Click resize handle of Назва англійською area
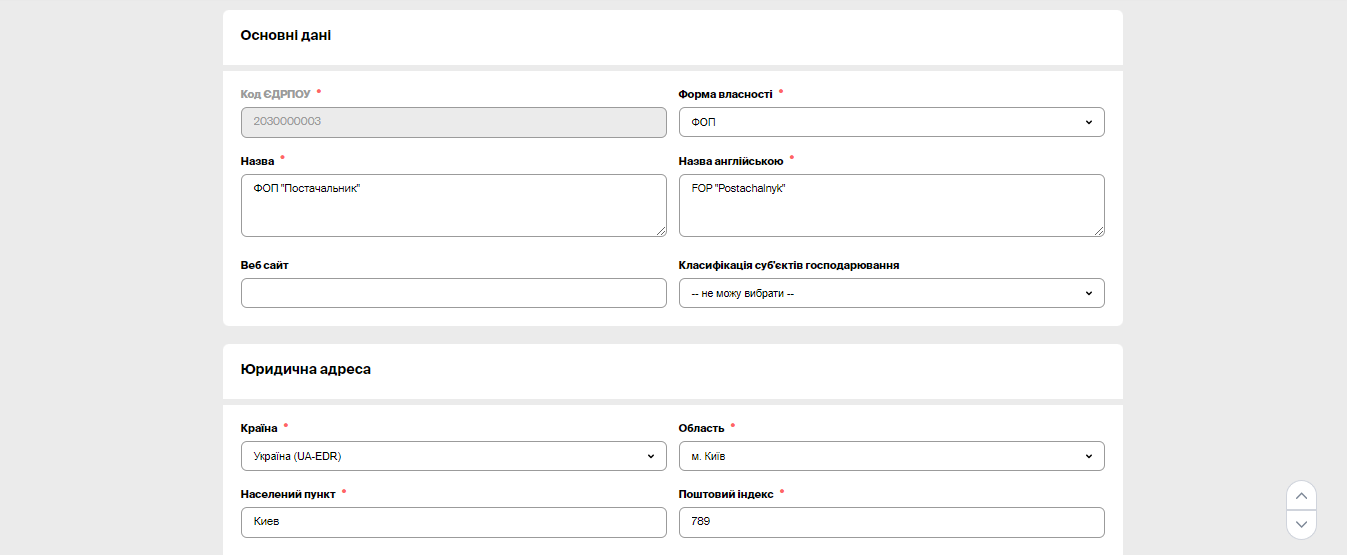Viewport: 1347px width, 555px height. 1098,231
